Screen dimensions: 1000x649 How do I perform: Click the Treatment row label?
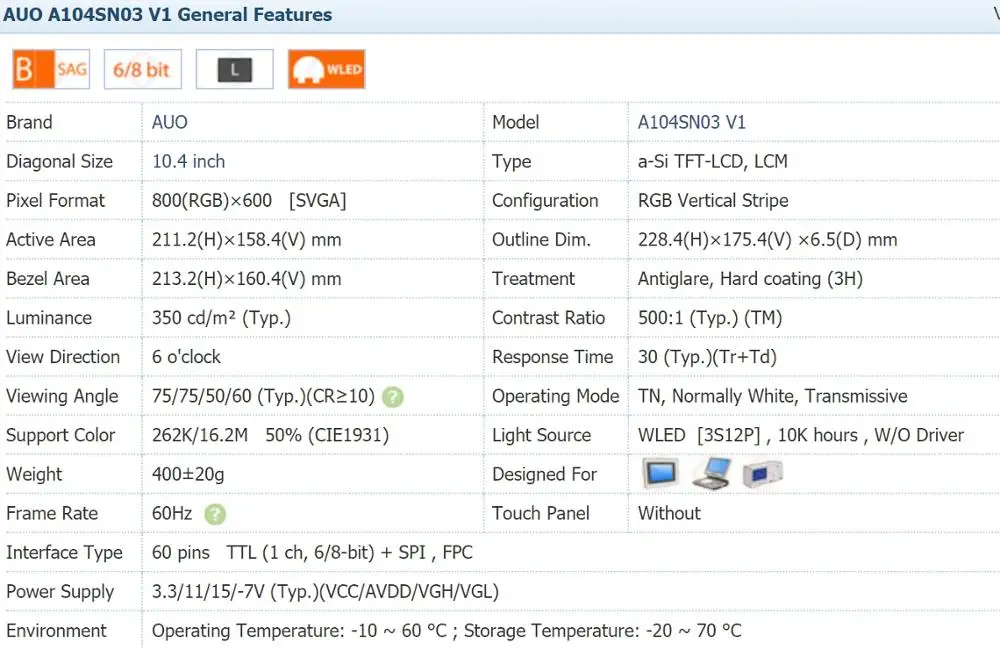(533, 279)
